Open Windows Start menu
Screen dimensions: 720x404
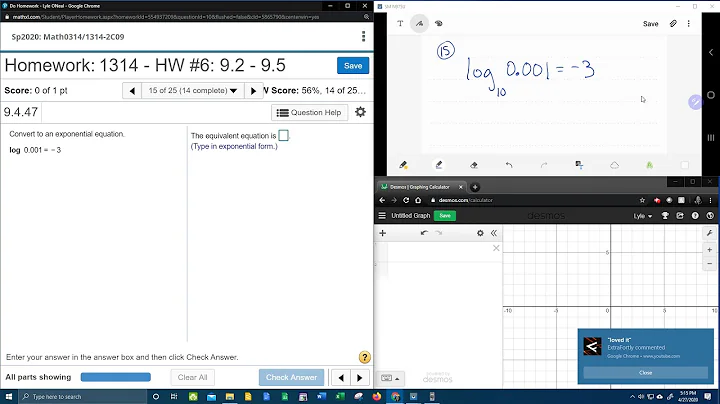point(9,396)
